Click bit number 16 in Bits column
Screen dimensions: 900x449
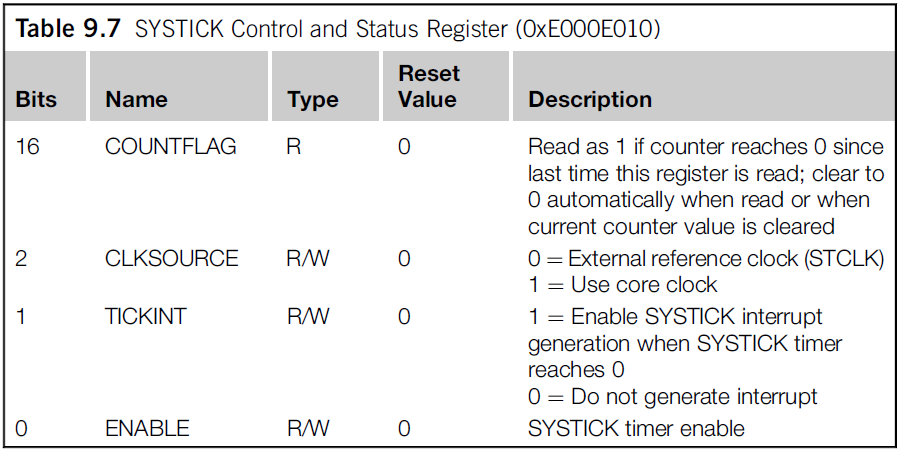point(26,147)
